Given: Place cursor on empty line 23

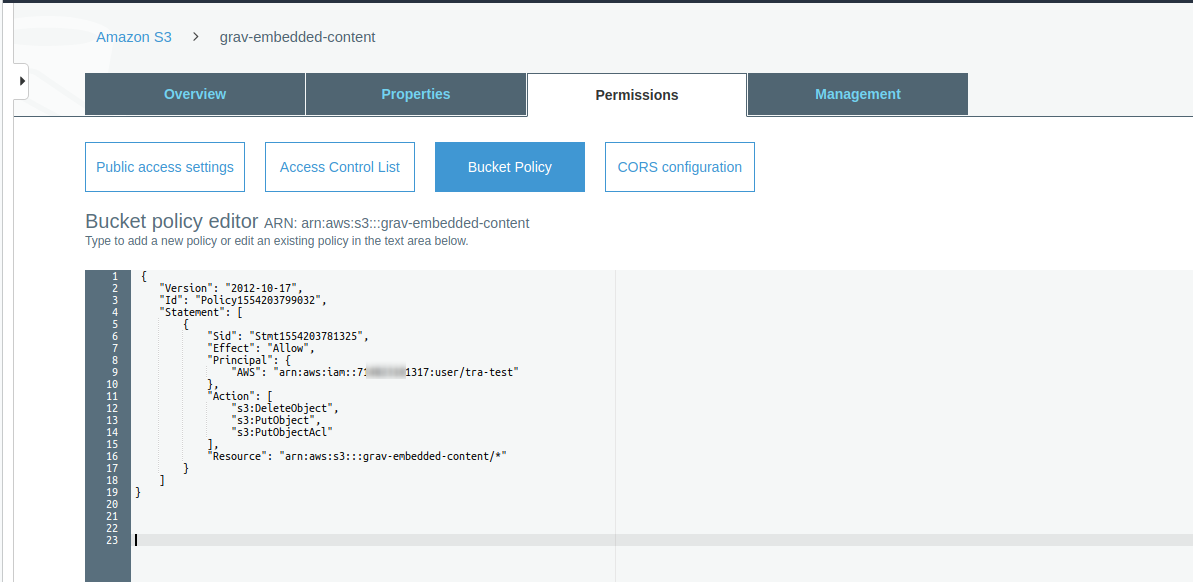Looking at the screenshot, I should coord(400,540).
